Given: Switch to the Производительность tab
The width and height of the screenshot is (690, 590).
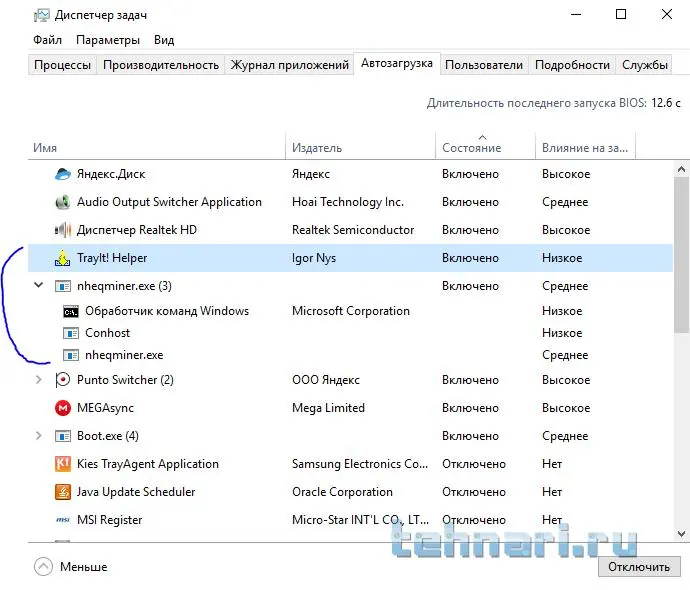Looking at the screenshot, I should (160, 65).
